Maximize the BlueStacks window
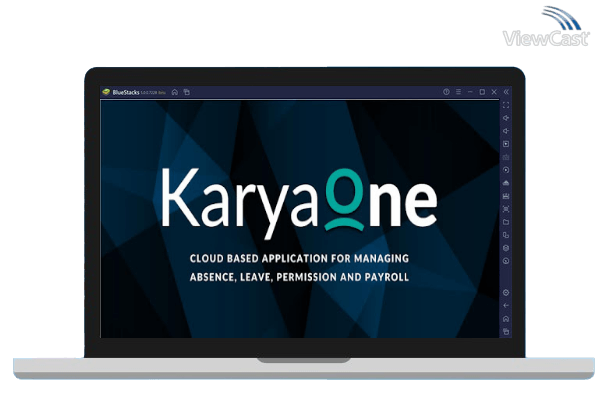 [482, 92]
